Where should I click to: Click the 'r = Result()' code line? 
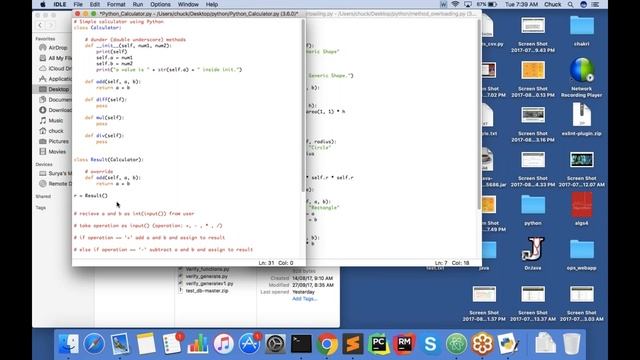tap(91, 196)
